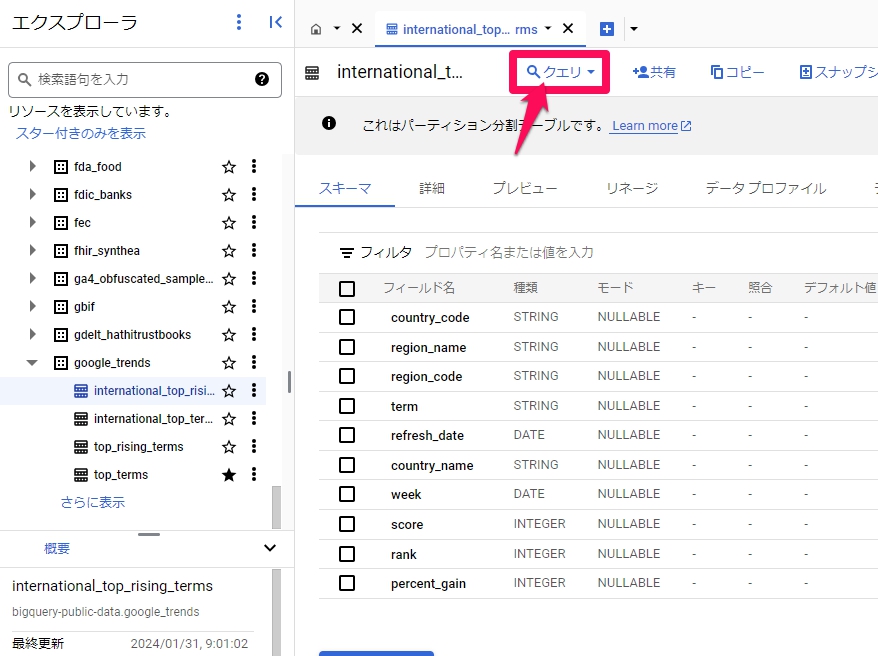Star the fec dataset

(228, 223)
